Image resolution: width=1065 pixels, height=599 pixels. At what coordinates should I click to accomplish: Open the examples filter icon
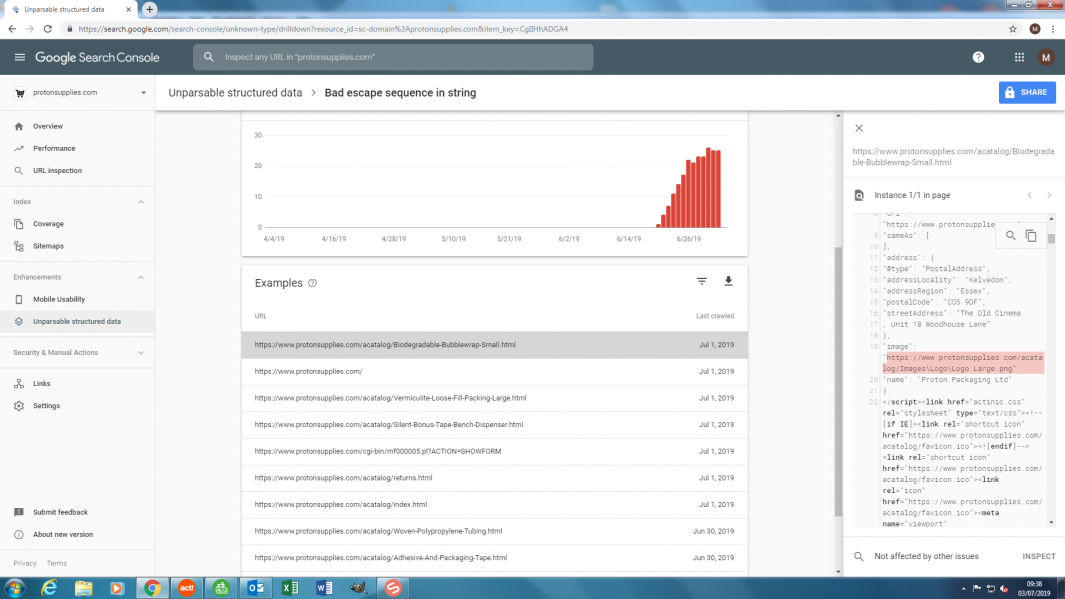(x=702, y=282)
